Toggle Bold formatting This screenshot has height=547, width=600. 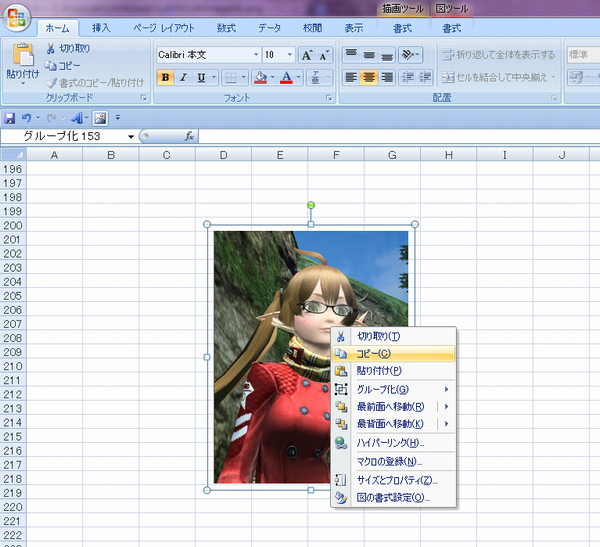tap(165, 78)
